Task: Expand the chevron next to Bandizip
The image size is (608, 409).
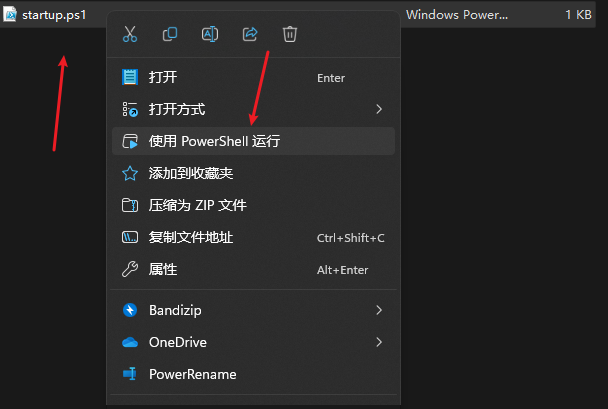Action: [379, 310]
